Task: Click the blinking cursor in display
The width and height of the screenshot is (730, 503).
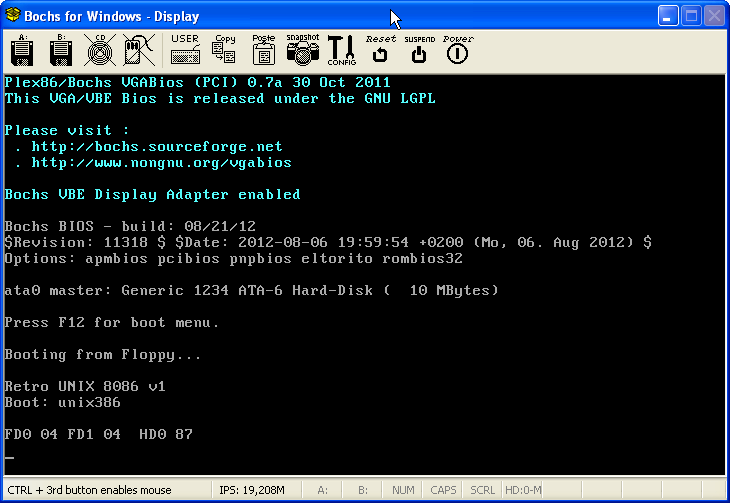Action: [9, 458]
